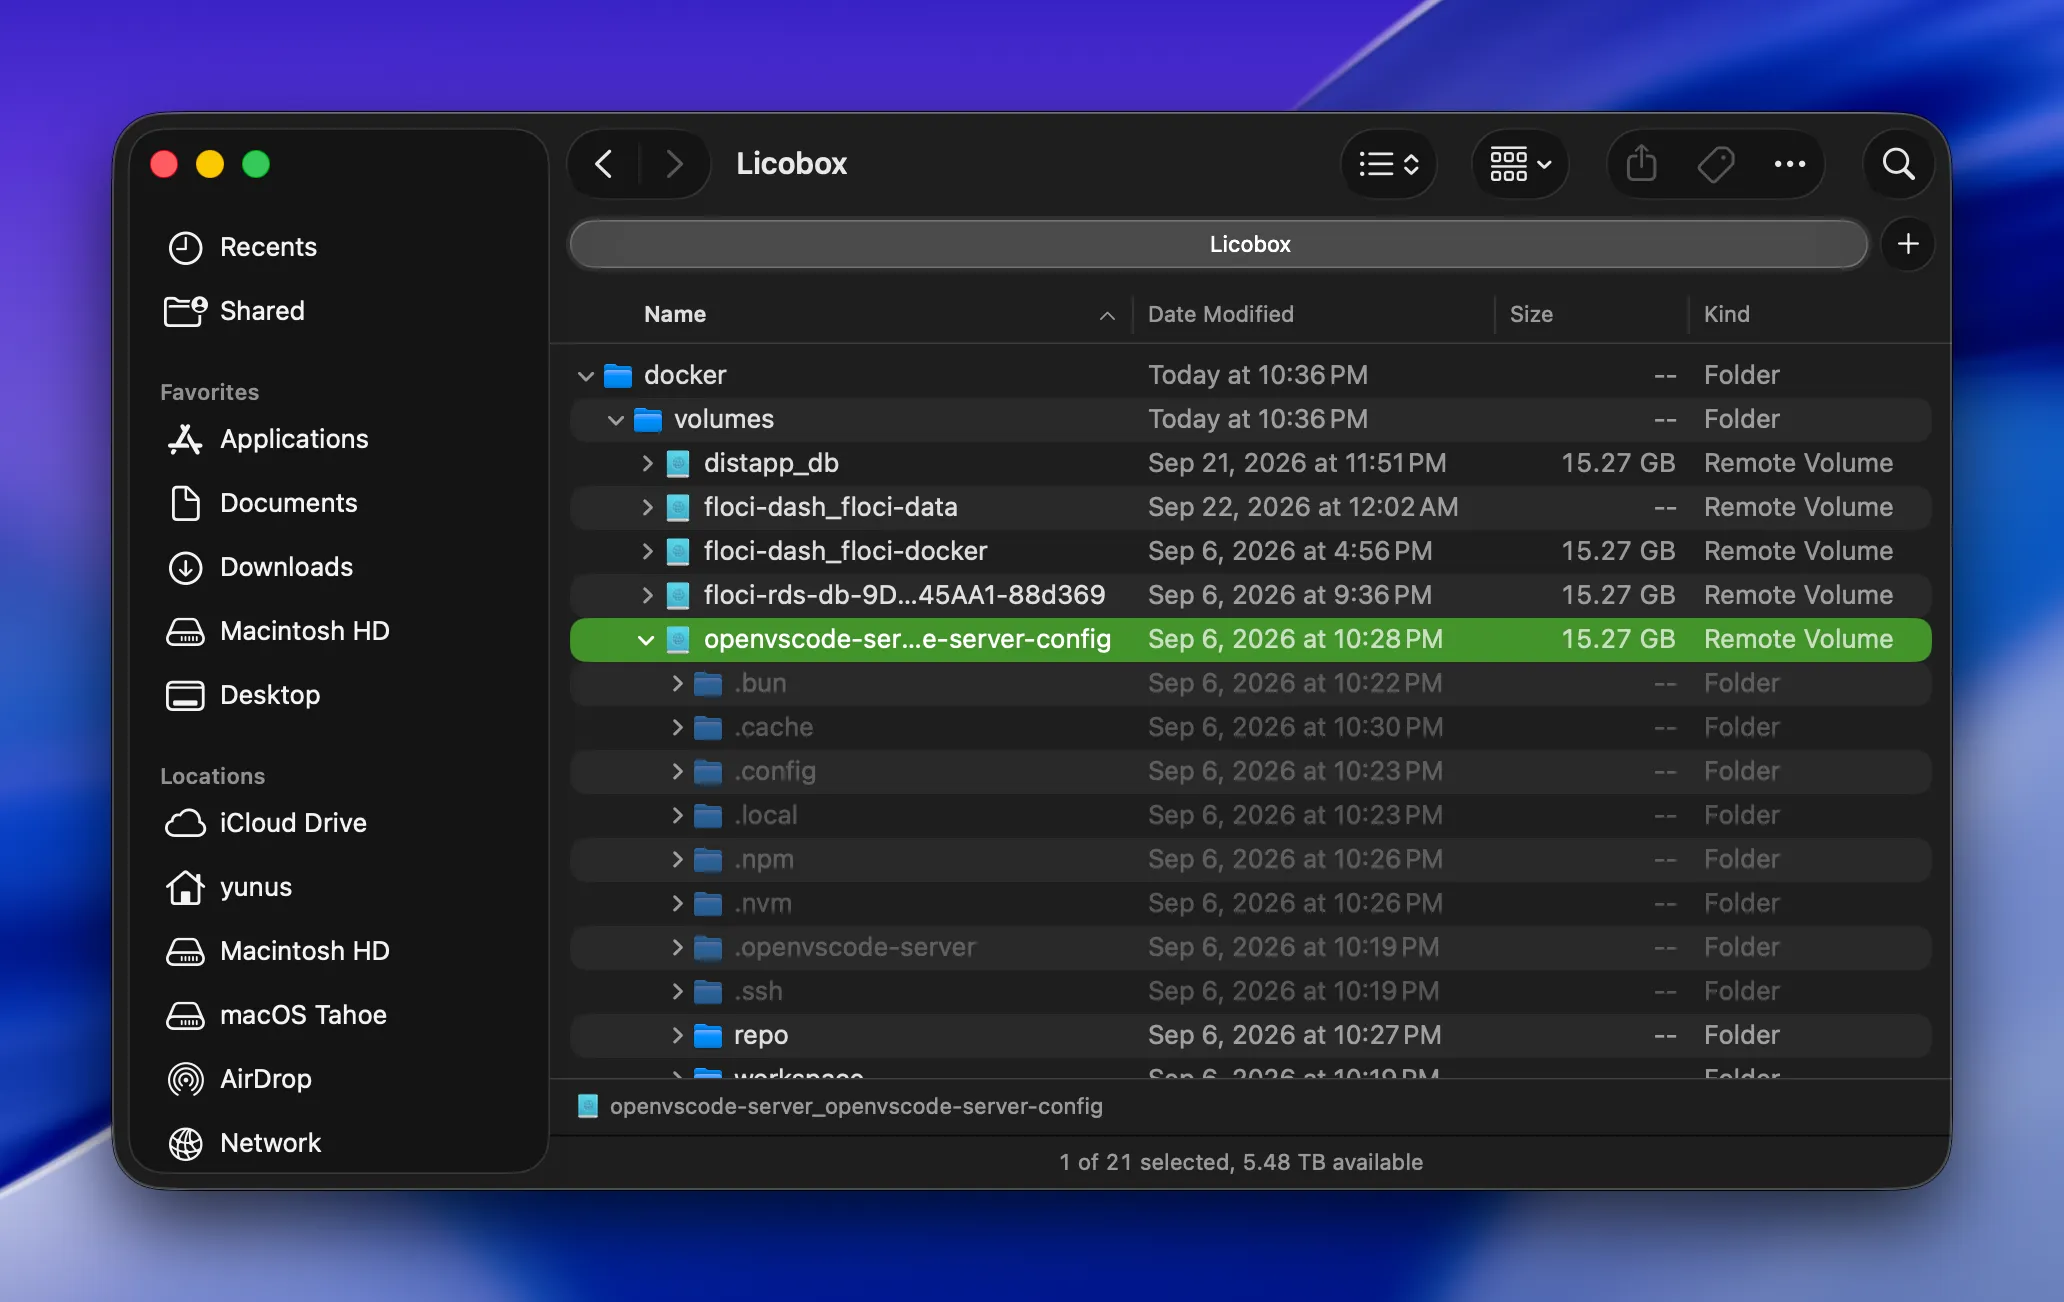Click the path bar item openvscode-server_openvscode-server-config
2064x1302 pixels.
coord(840,1106)
